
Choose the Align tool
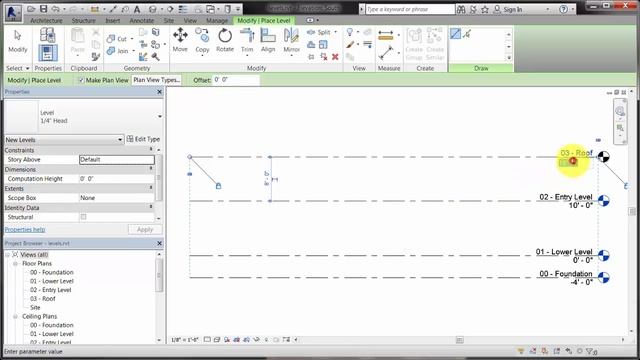(x=268, y=40)
